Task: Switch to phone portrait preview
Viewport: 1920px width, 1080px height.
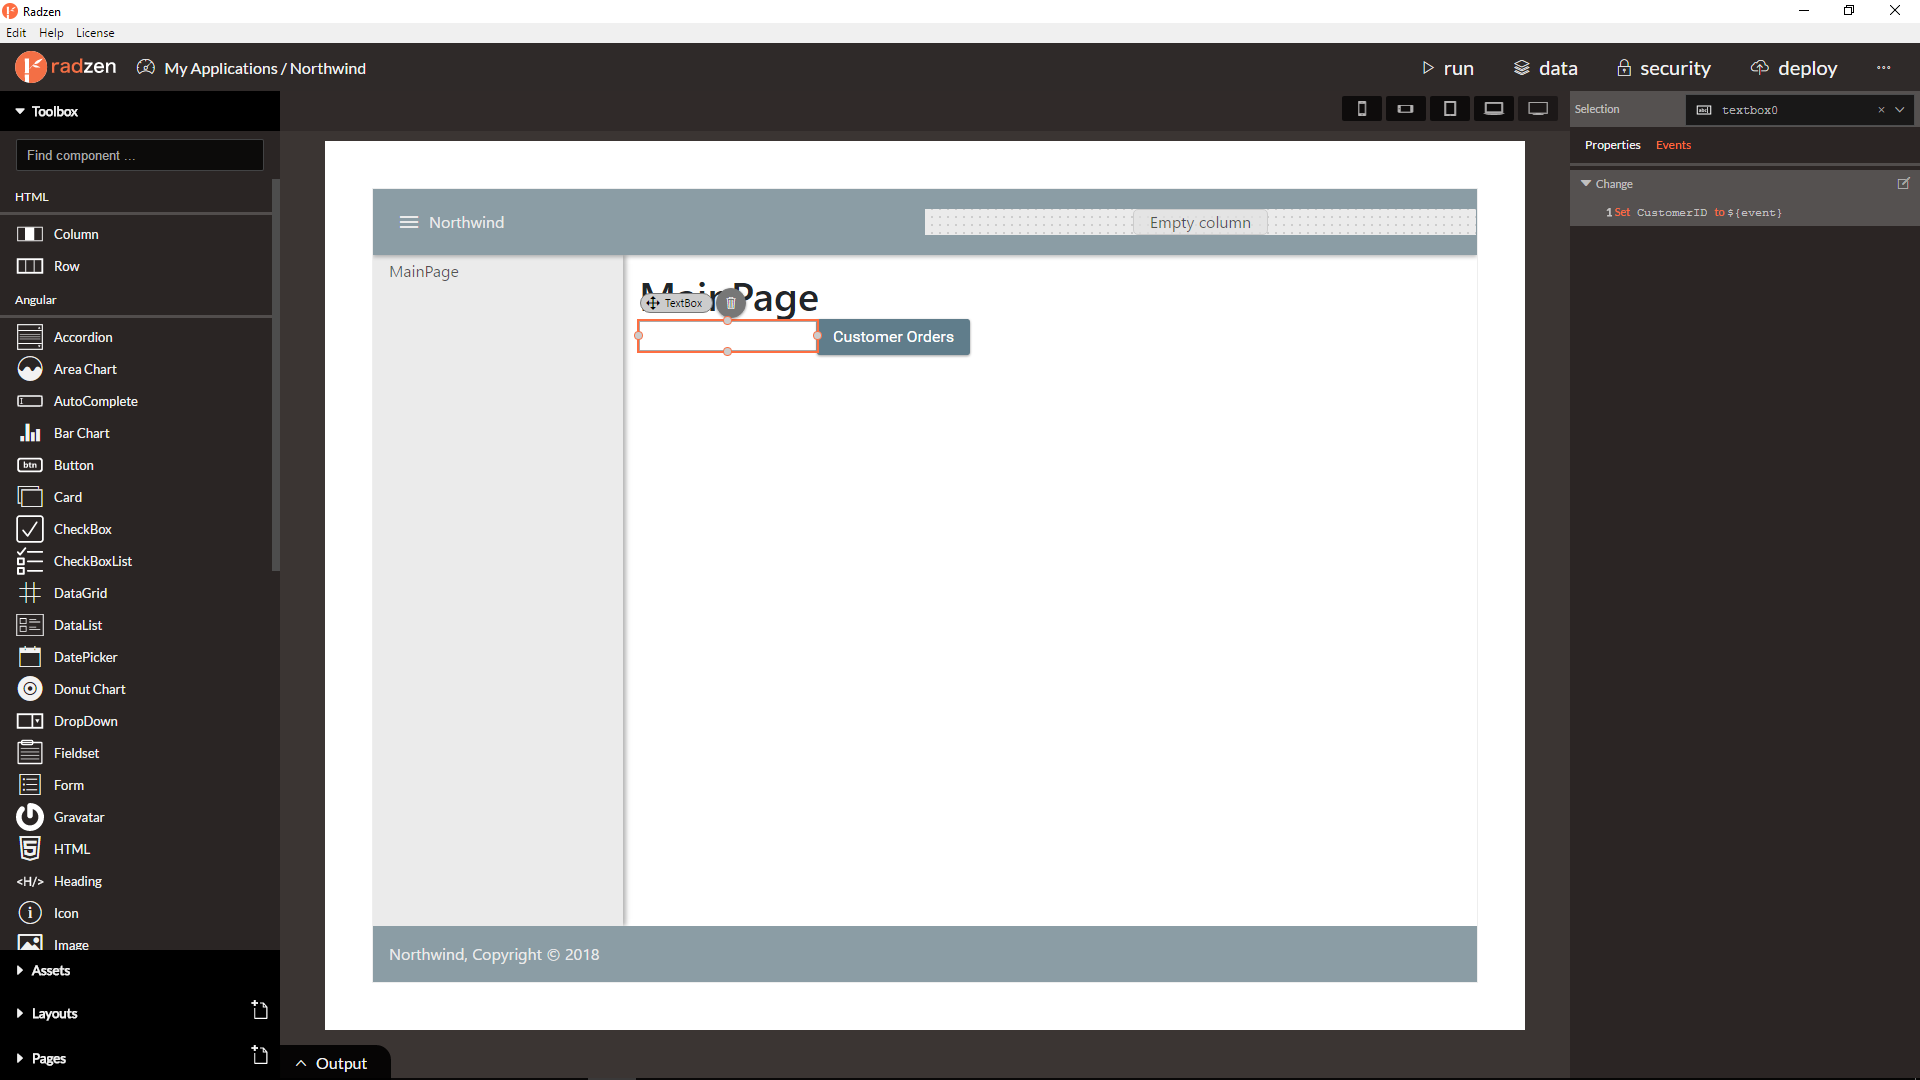Action: coord(1361,108)
